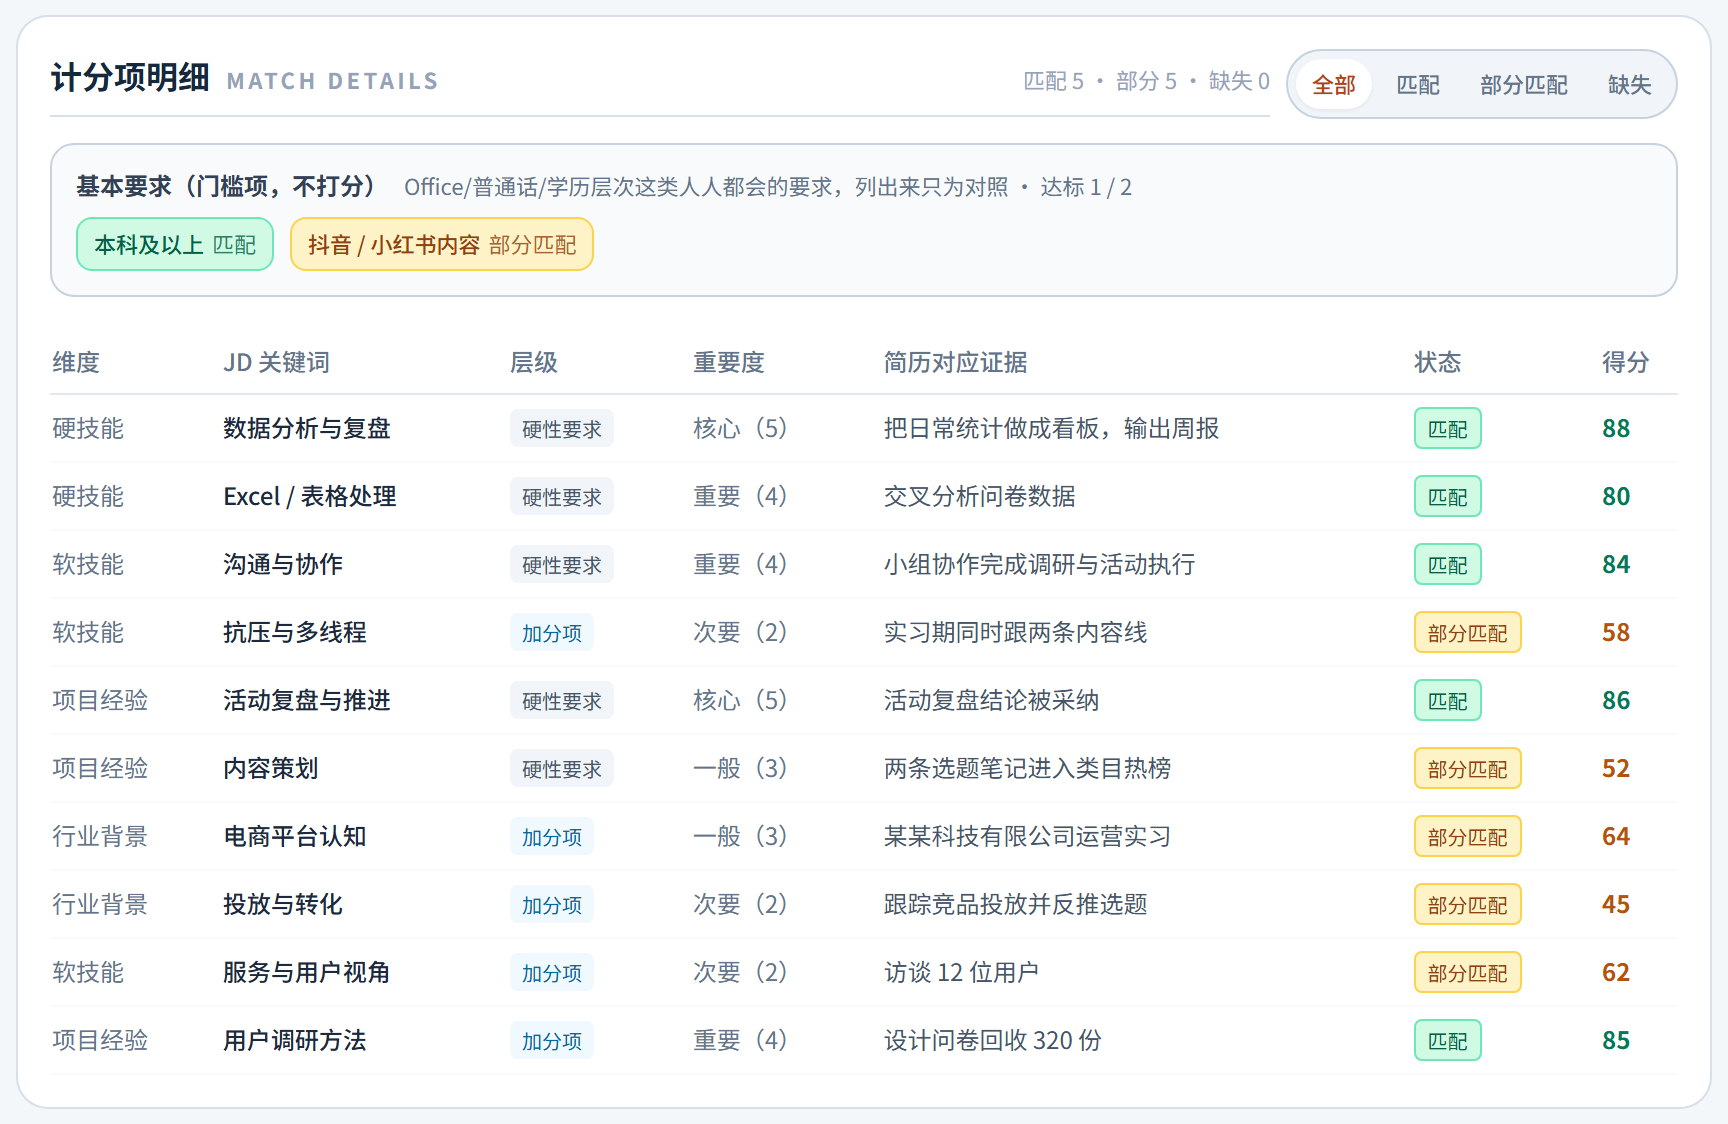This screenshot has width=1728, height=1124.
Task: Select the 抗压与多线程 keyword
Action: click(x=295, y=632)
